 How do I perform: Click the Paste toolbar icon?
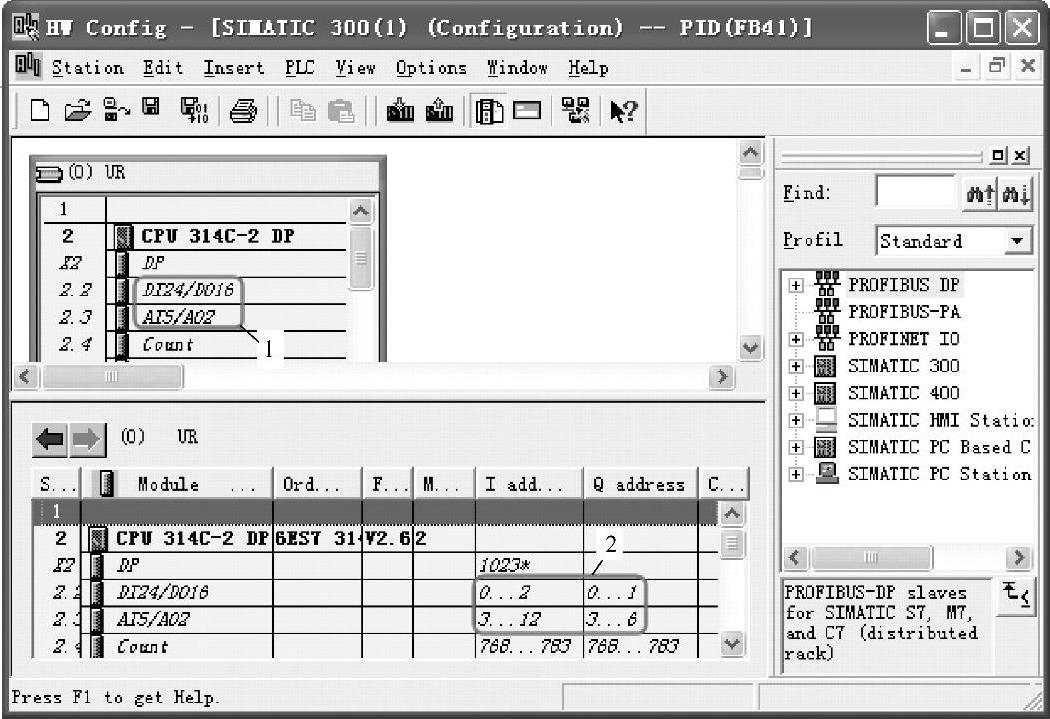point(341,110)
